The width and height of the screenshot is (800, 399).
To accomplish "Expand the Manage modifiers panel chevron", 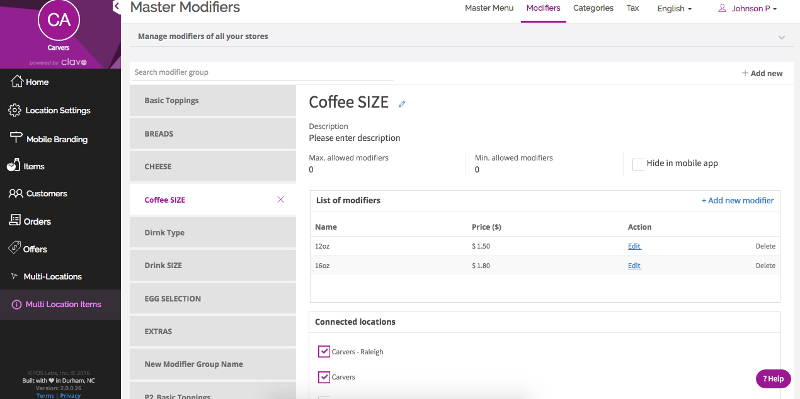I will [782, 37].
